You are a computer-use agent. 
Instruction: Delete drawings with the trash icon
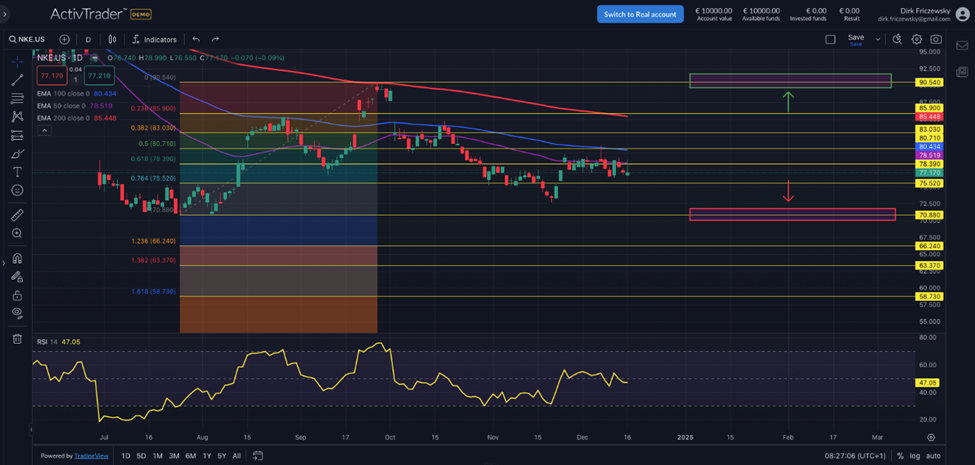(17, 339)
